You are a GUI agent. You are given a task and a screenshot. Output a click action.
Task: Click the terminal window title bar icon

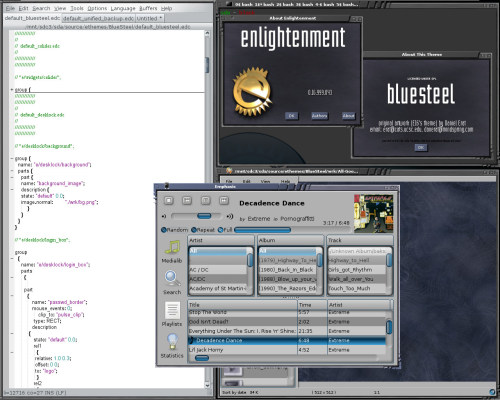[229, 4]
